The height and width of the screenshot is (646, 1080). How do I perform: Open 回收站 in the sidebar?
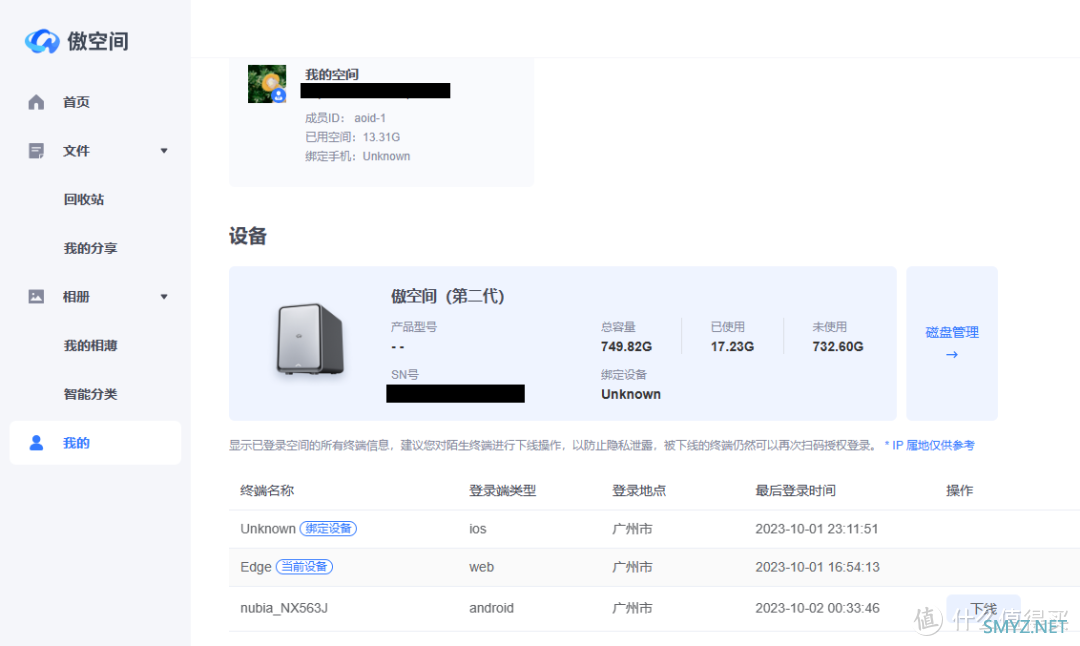coord(83,200)
